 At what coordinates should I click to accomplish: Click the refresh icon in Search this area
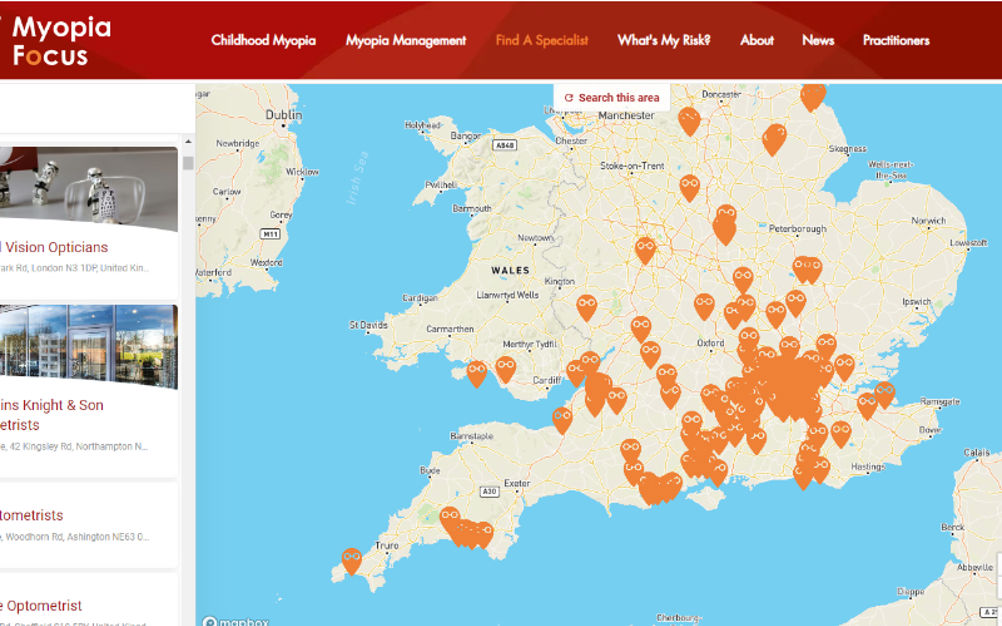pyautogui.click(x=569, y=98)
